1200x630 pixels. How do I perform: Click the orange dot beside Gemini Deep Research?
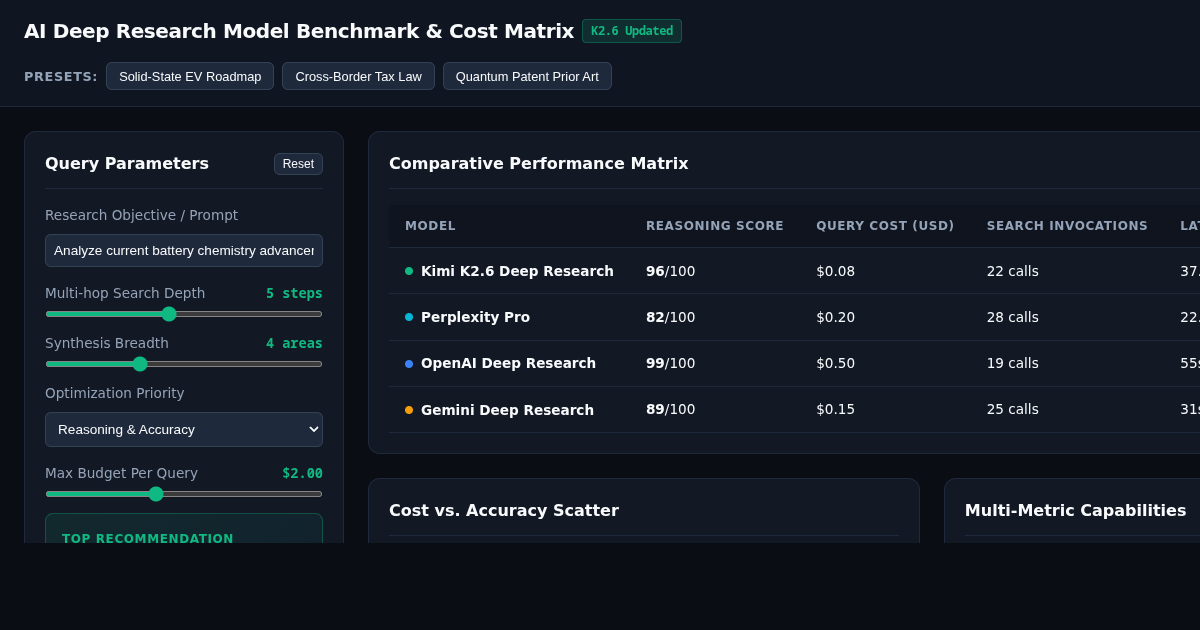coord(409,410)
